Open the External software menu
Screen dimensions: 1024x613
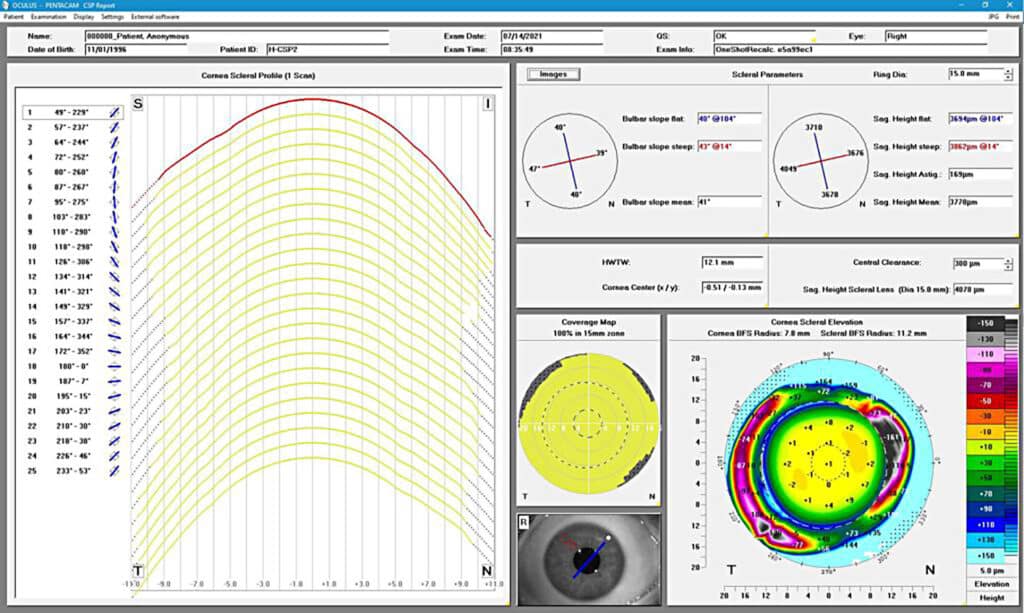(x=155, y=16)
